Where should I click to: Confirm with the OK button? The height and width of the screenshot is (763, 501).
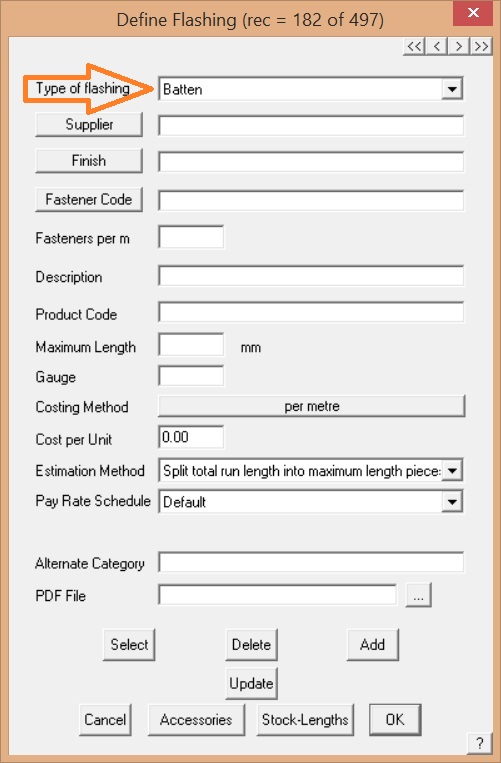coord(395,720)
